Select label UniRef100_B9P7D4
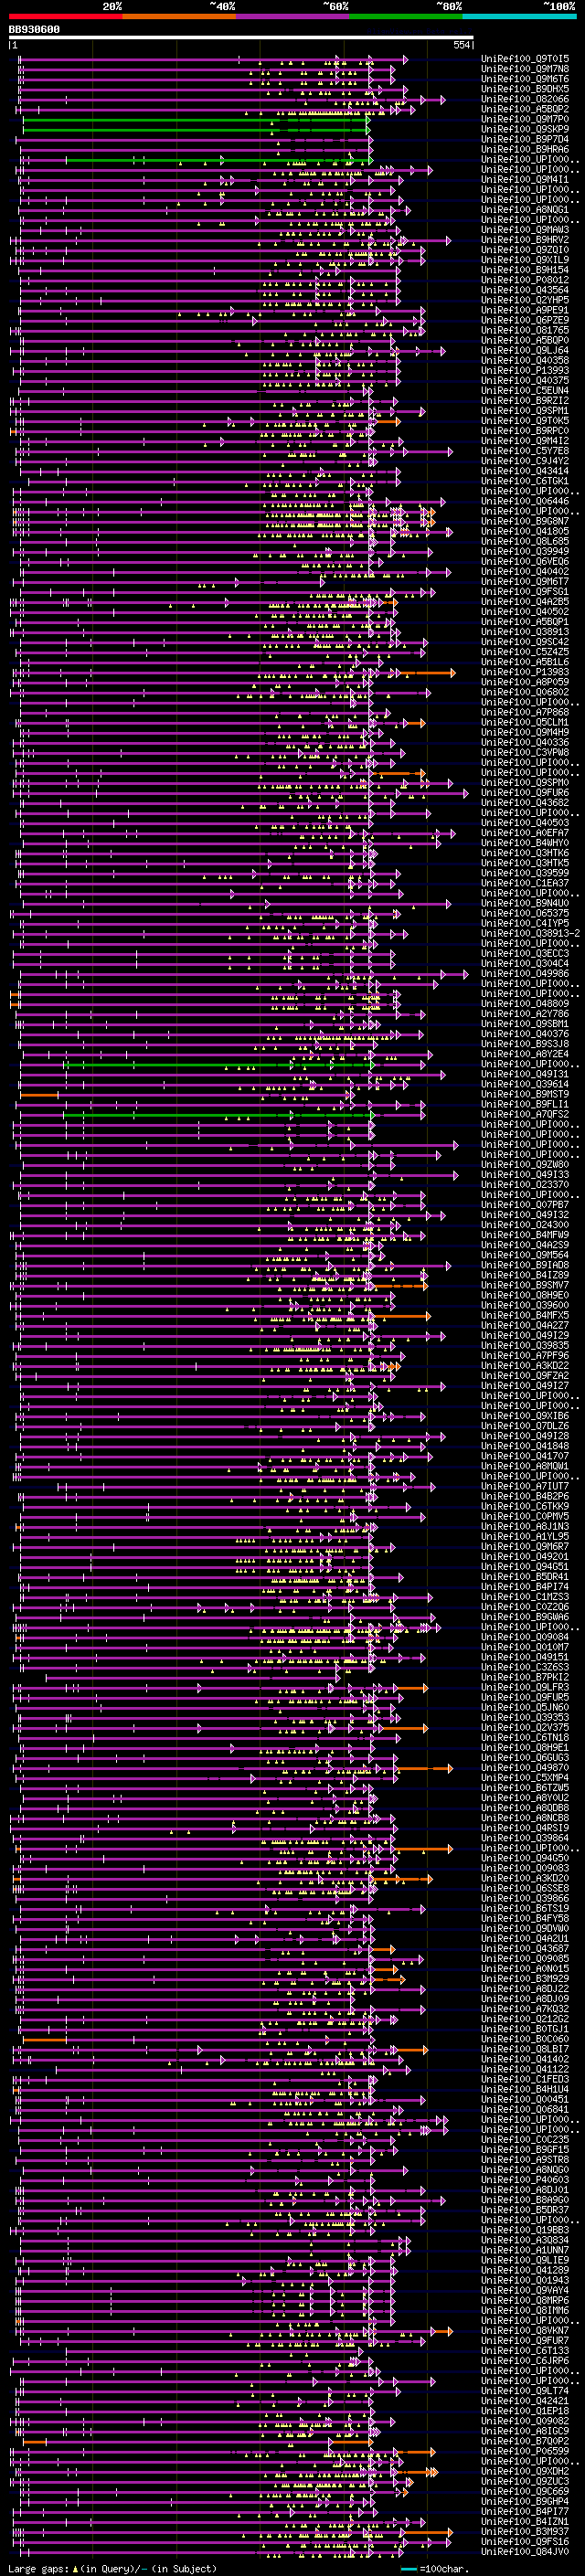The width and height of the screenshot is (585, 2576). point(525,139)
